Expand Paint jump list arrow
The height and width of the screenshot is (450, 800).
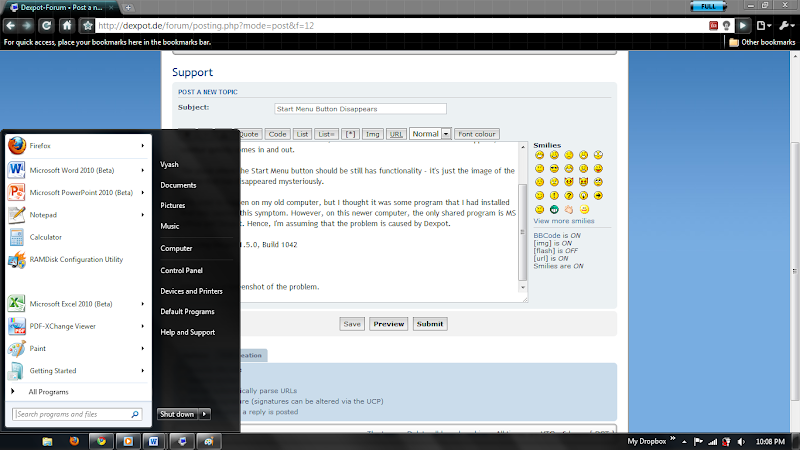(143, 348)
